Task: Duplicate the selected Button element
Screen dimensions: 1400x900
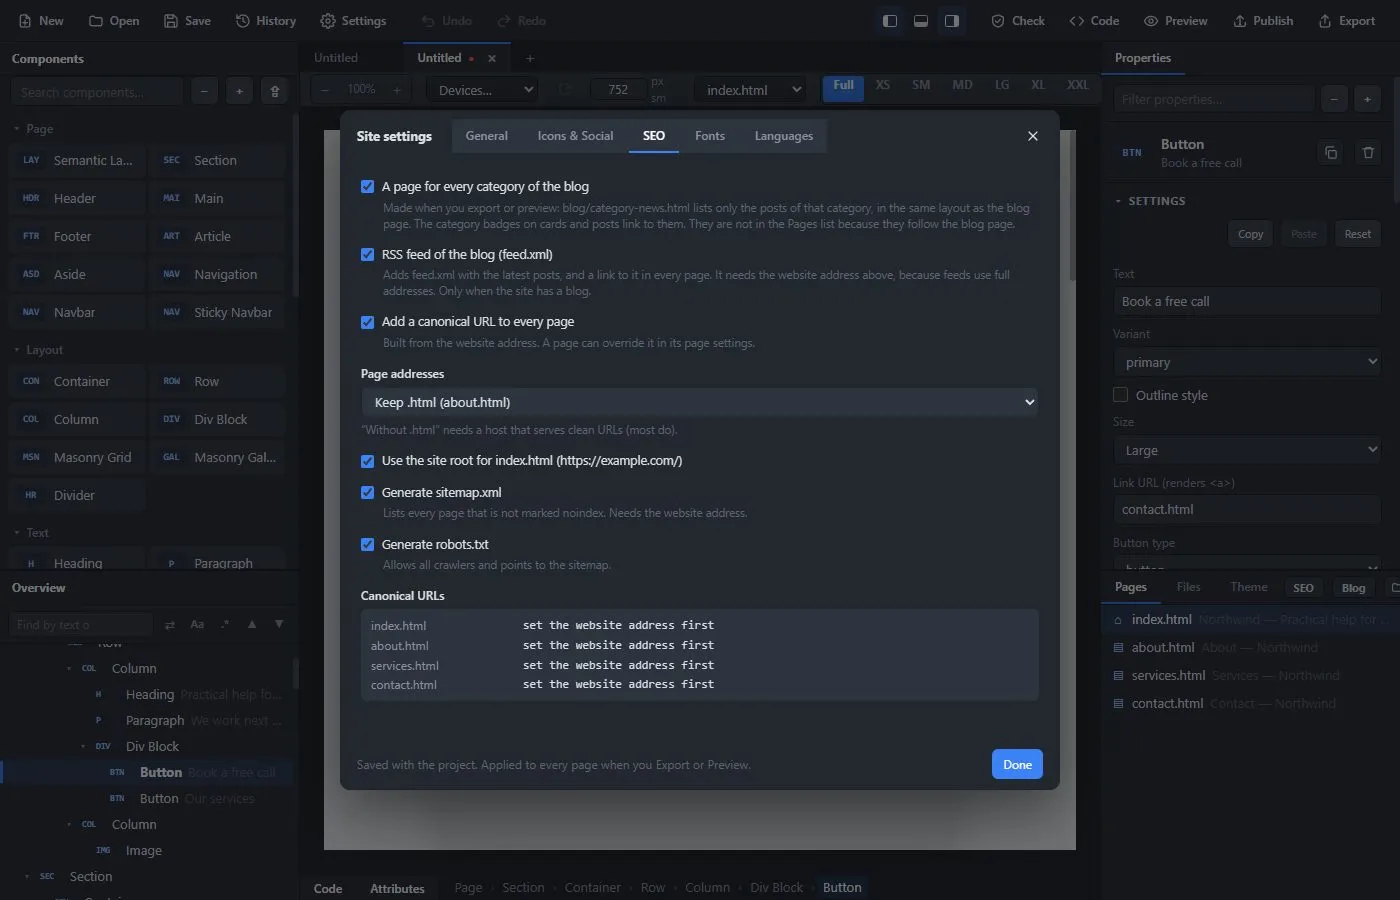Action: click(1331, 153)
